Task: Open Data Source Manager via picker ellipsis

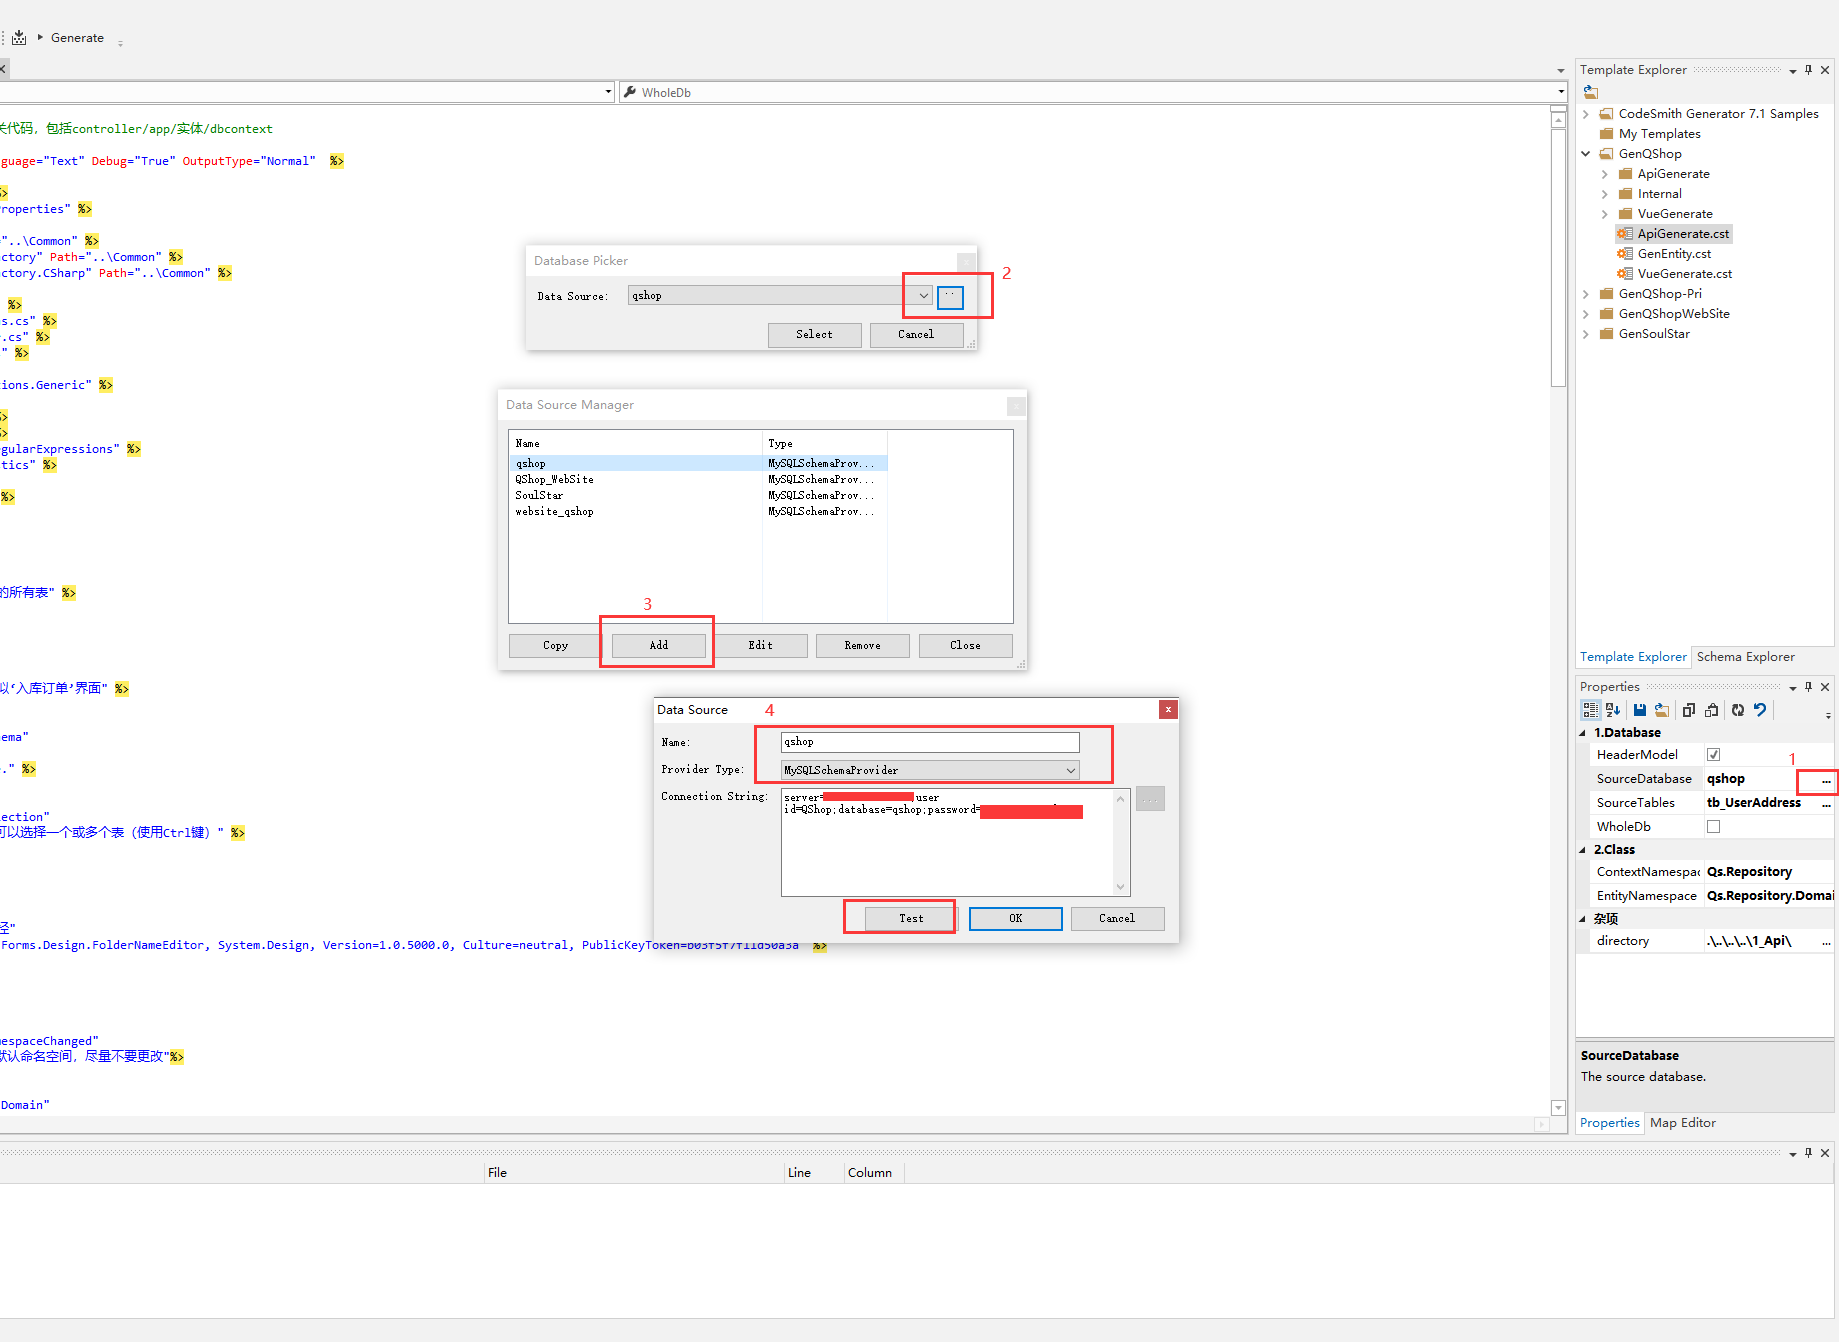Action: coord(950,296)
